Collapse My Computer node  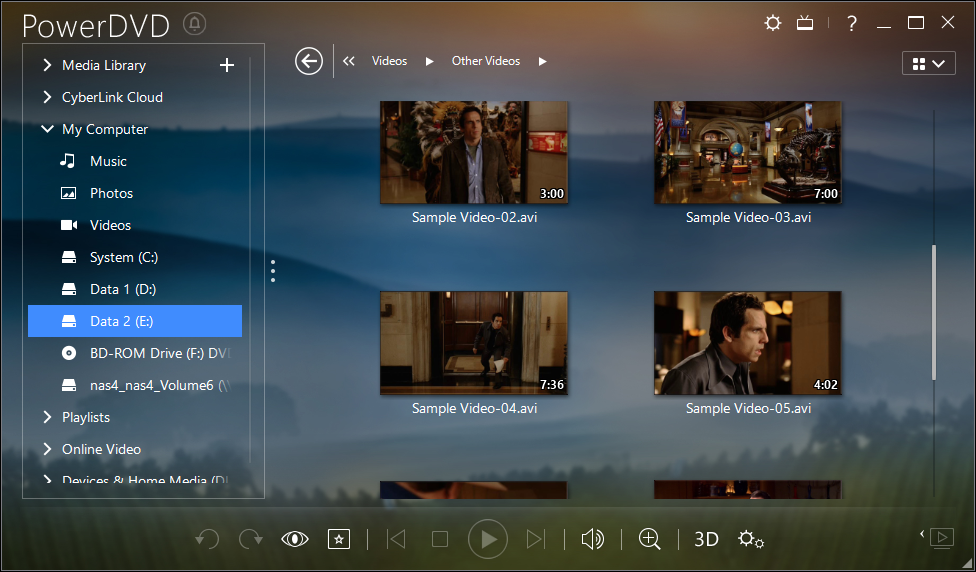point(47,129)
